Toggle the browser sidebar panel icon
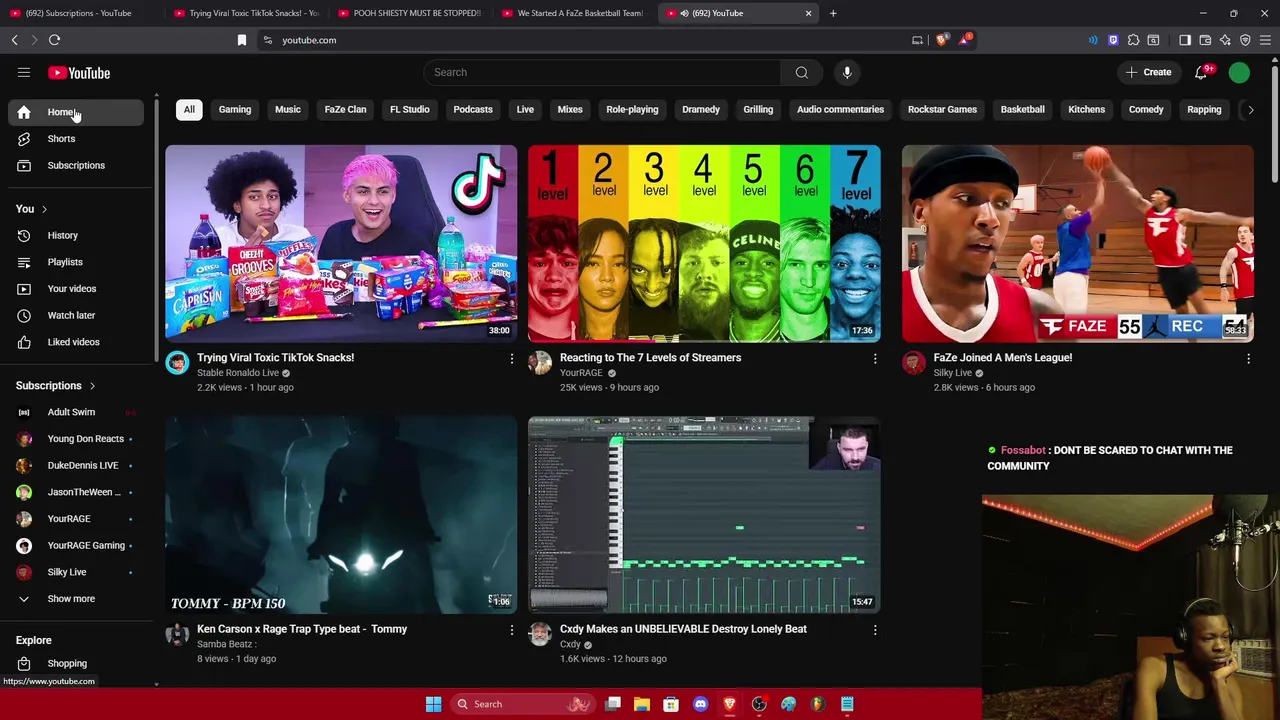This screenshot has height=720, width=1280. click(x=1185, y=40)
